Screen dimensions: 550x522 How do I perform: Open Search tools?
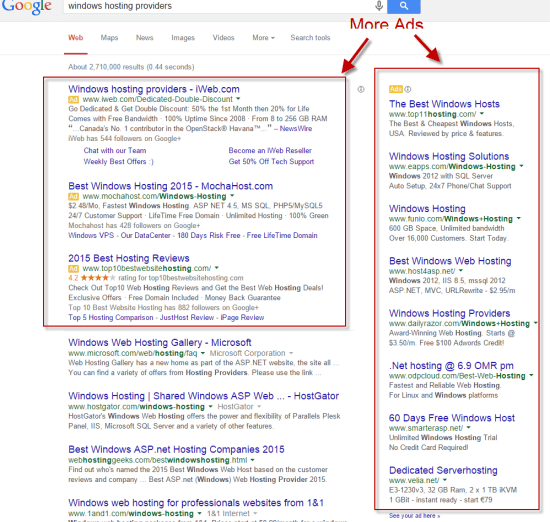tap(310, 38)
